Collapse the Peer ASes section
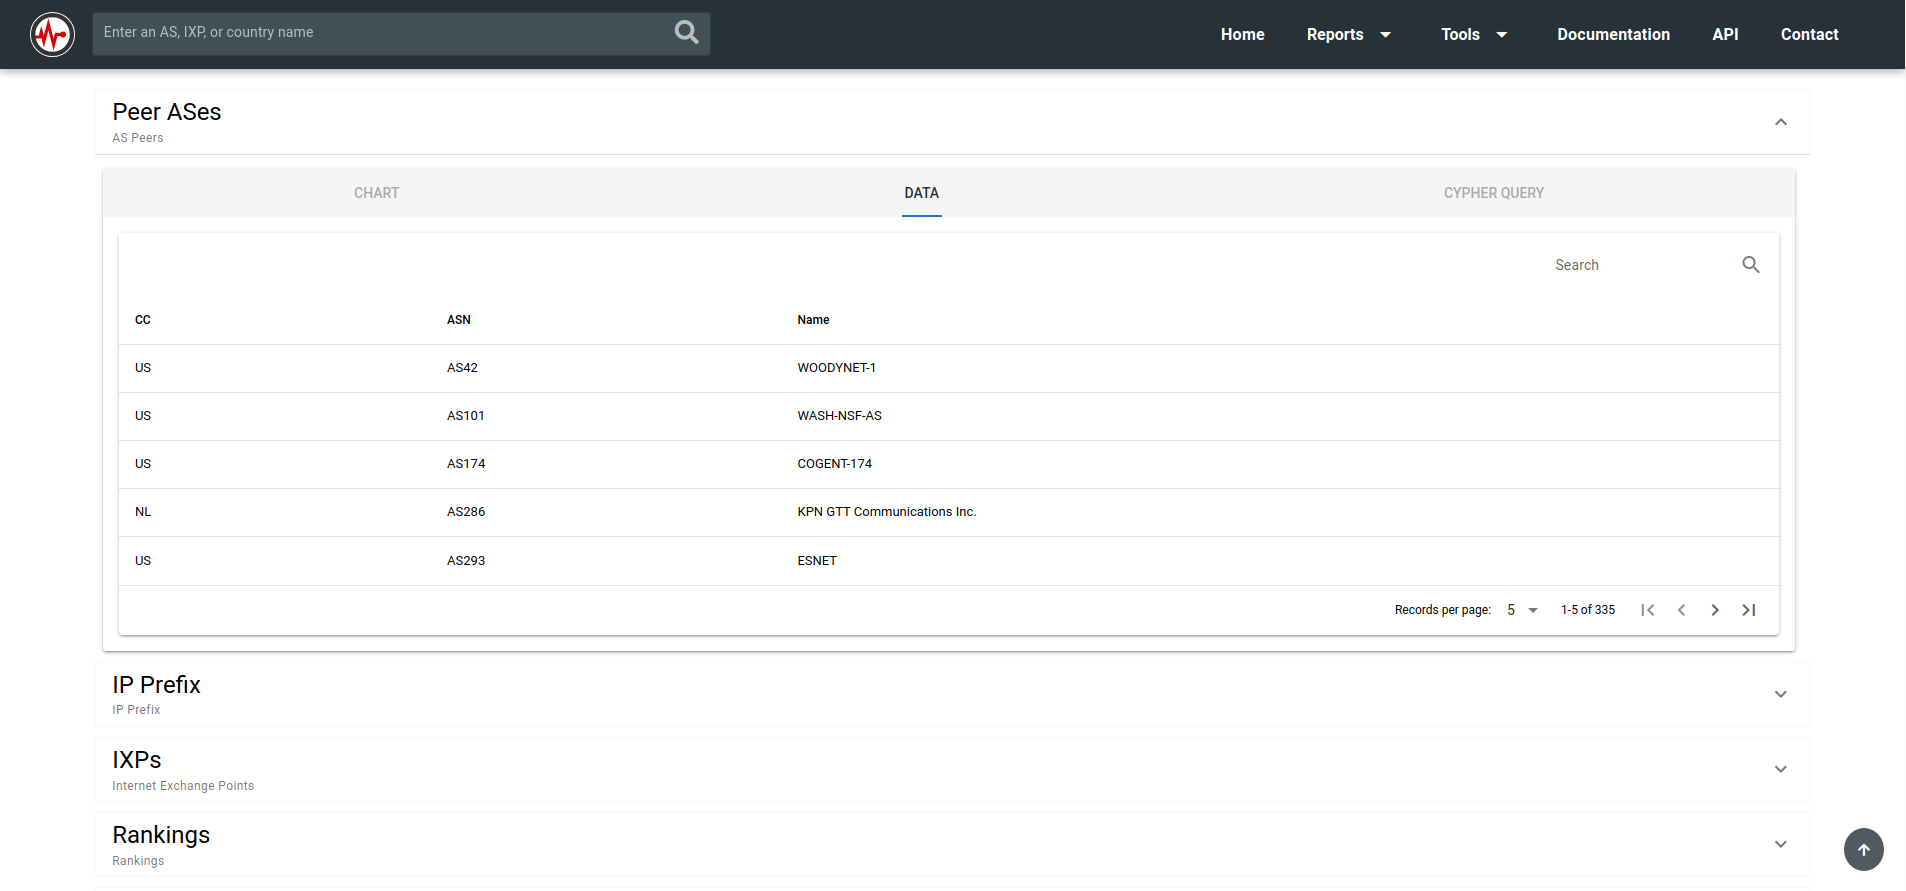Viewport: 1906px width, 891px height. pyautogui.click(x=1780, y=122)
